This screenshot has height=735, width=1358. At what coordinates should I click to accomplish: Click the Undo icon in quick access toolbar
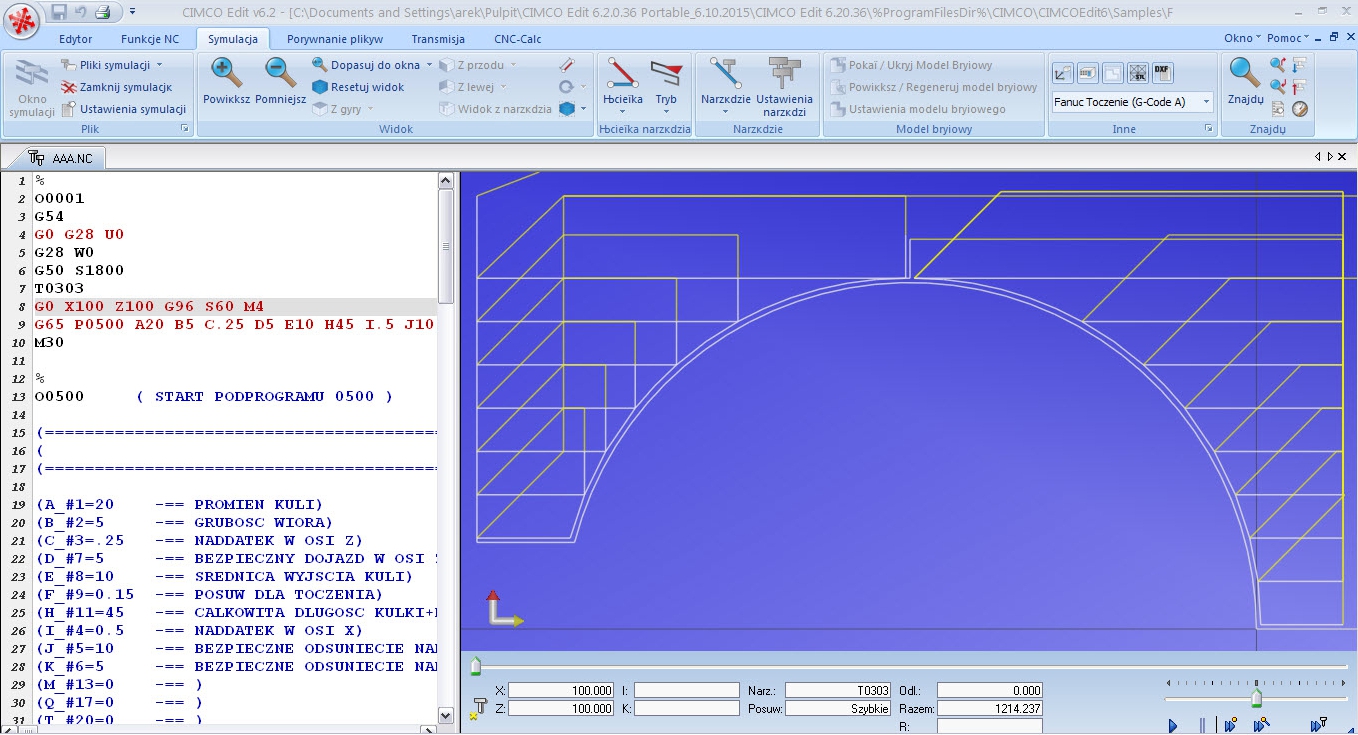coord(80,11)
